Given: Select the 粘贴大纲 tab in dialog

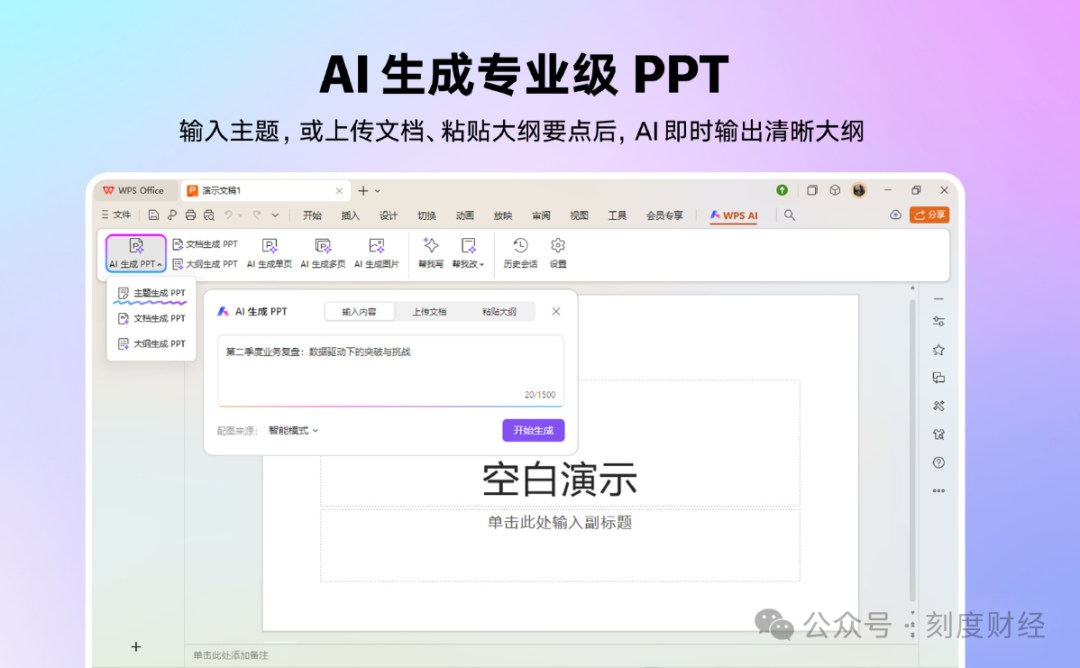Looking at the screenshot, I should (x=500, y=311).
